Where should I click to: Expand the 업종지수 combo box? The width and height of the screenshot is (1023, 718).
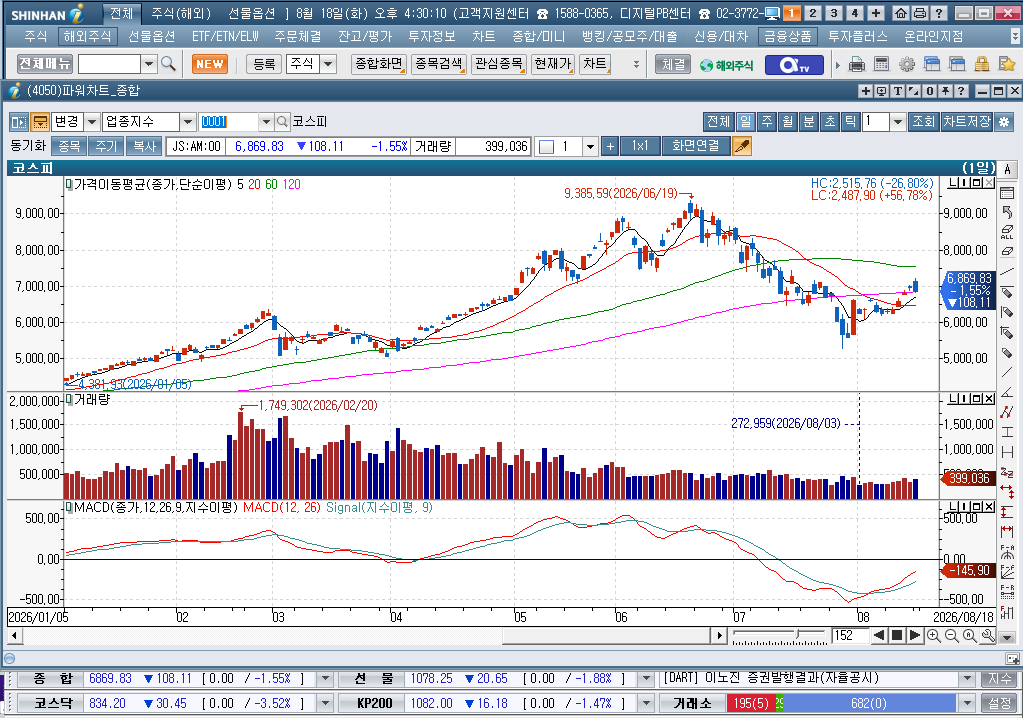188,121
